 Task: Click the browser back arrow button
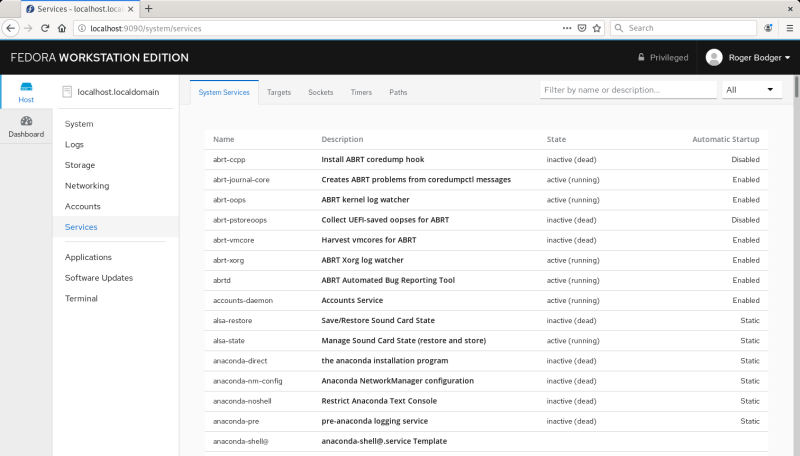click(11, 28)
